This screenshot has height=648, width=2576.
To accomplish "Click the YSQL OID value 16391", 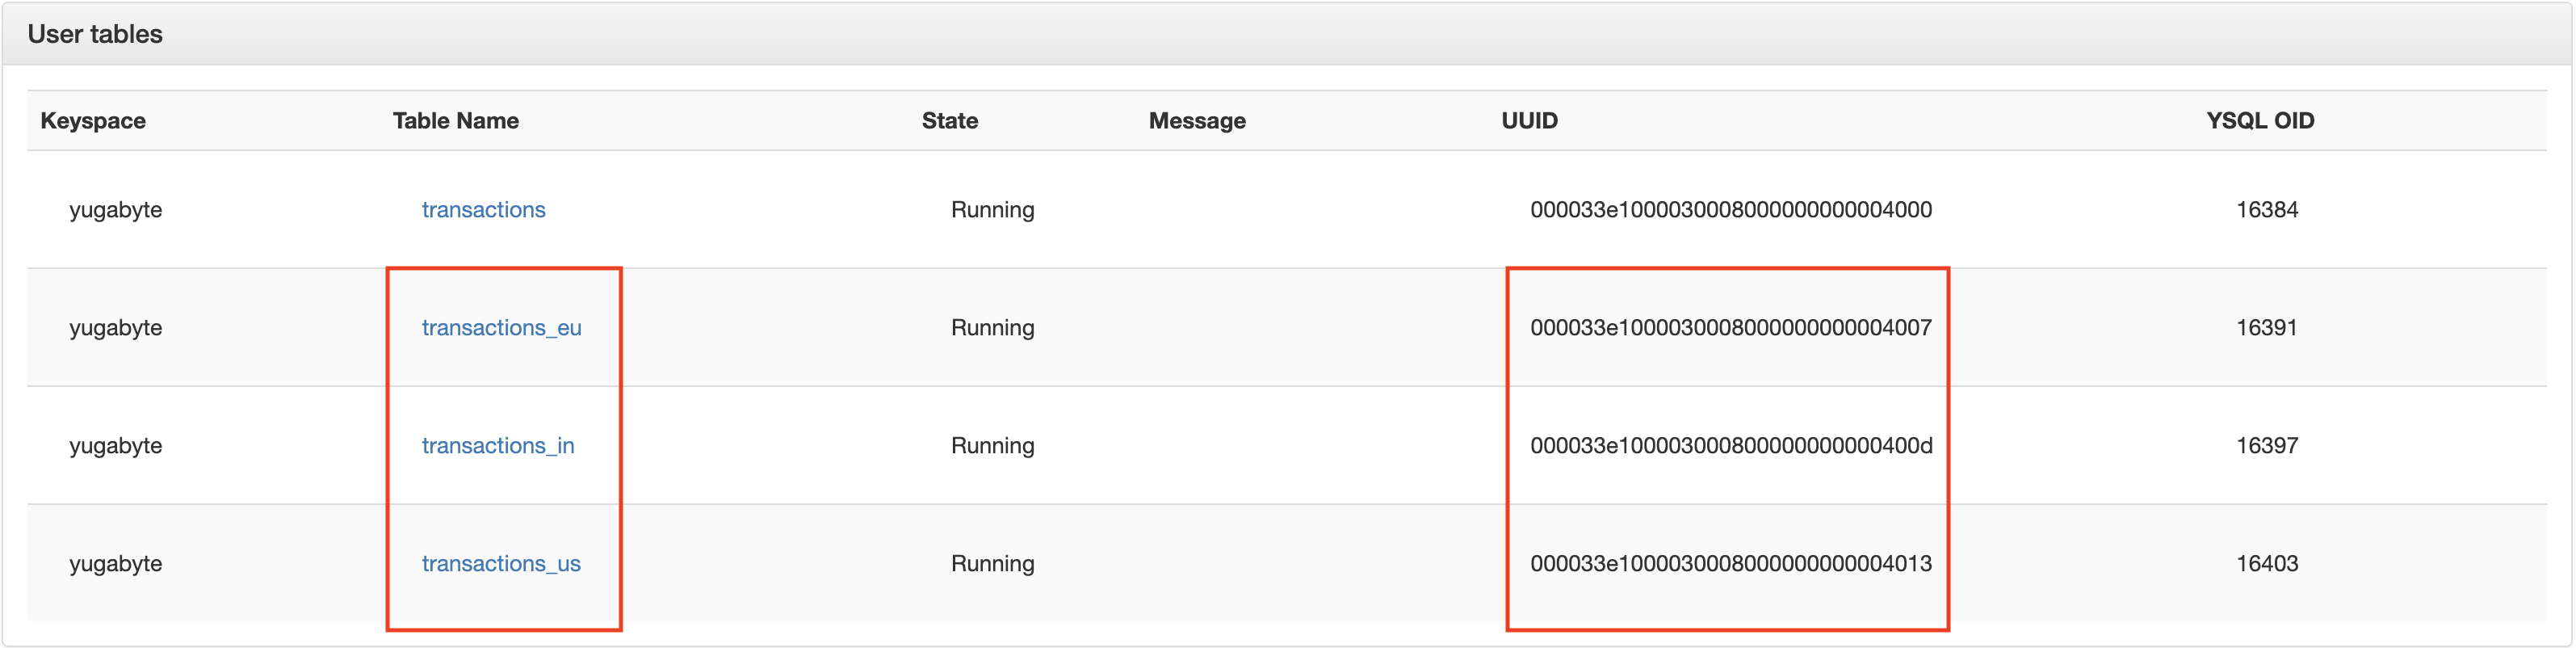I will pyautogui.click(x=2266, y=328).
